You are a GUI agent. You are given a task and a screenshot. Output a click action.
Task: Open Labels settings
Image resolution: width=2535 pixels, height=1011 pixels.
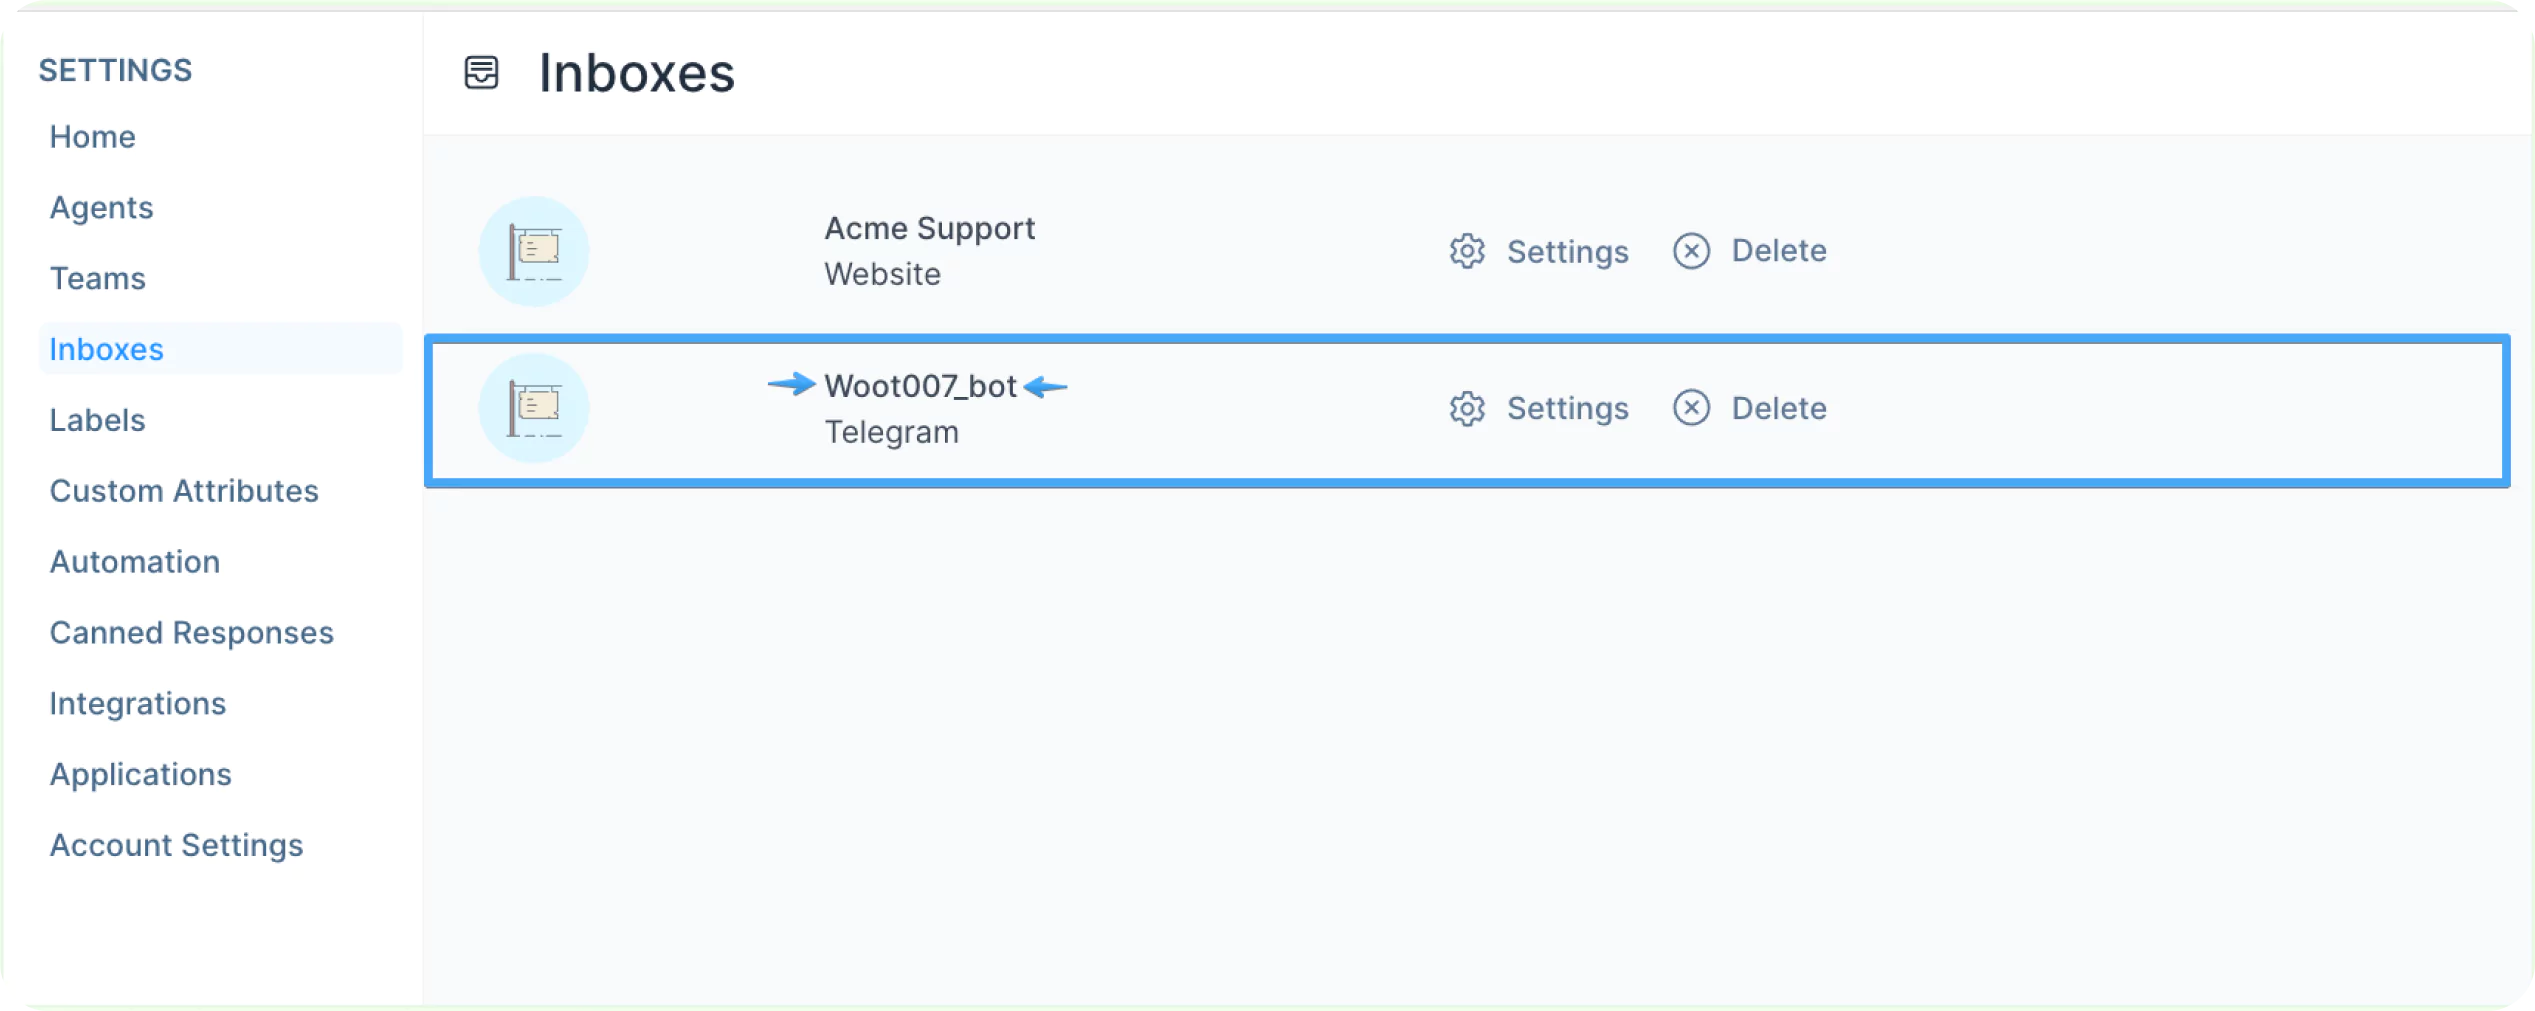pos(98,421)
